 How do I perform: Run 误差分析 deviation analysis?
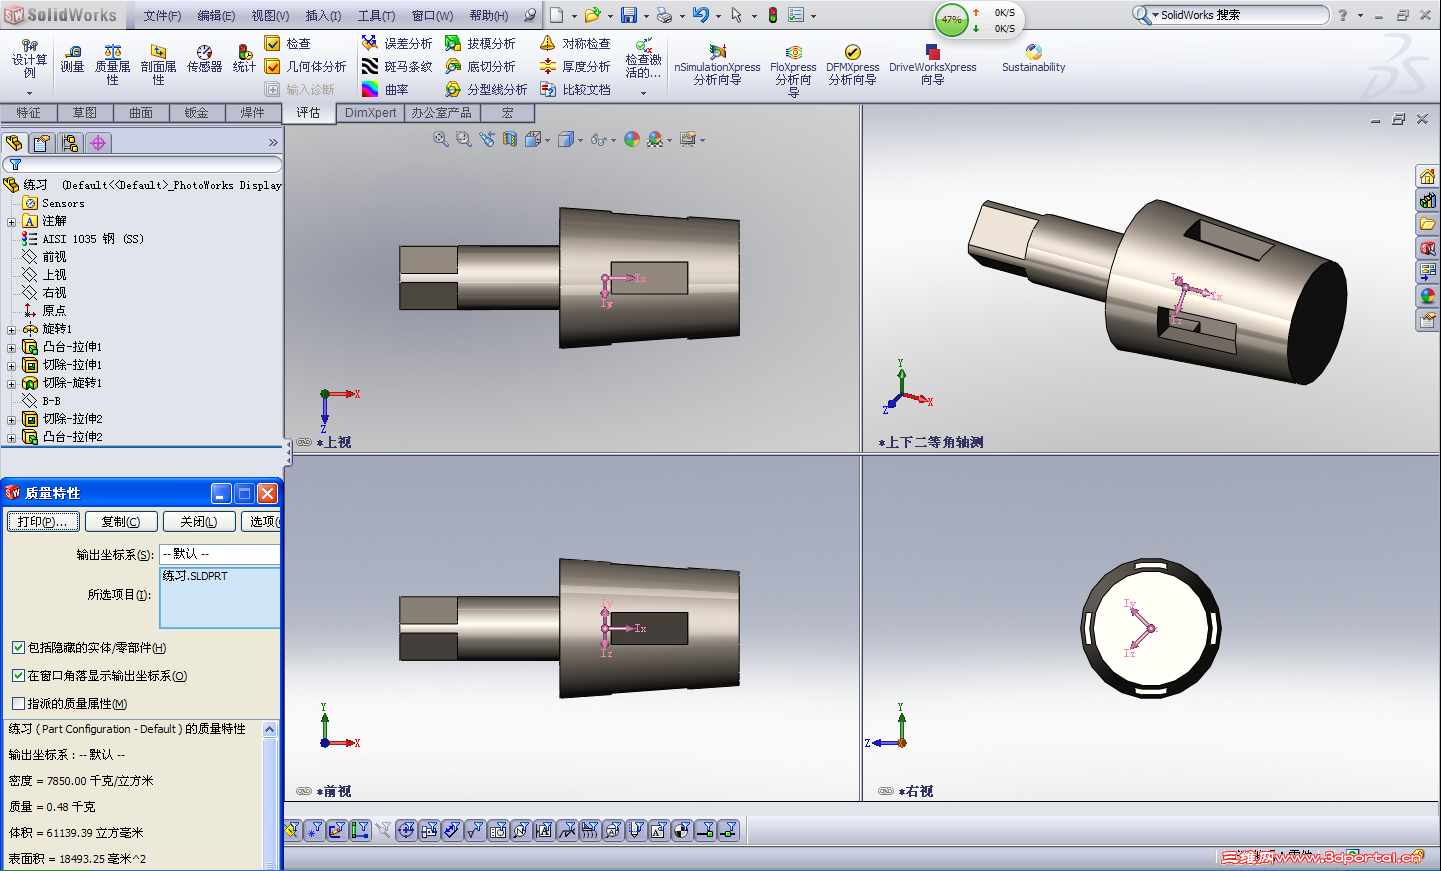(397, 44)
